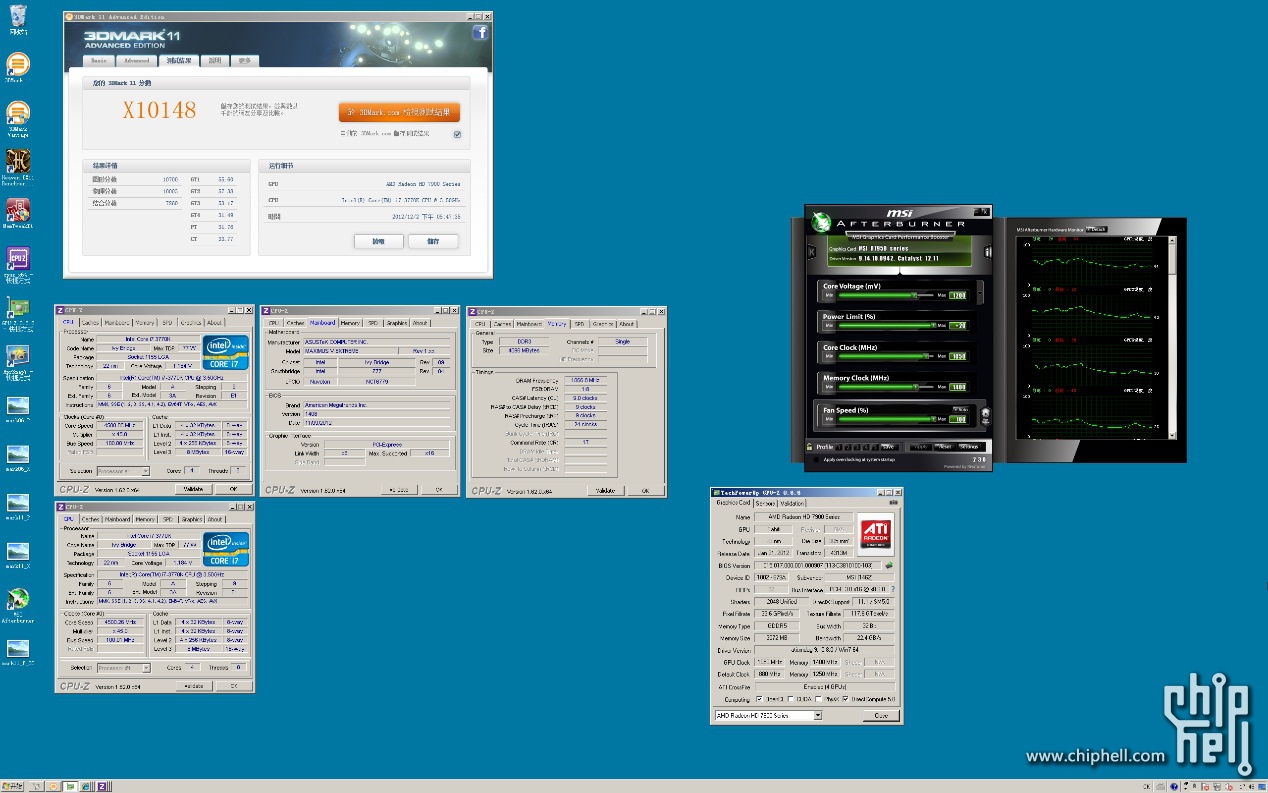This screenshot has width=1268, height=793.
Task: Open the Validation tab in GPU-Z
Action: (792, 503)
